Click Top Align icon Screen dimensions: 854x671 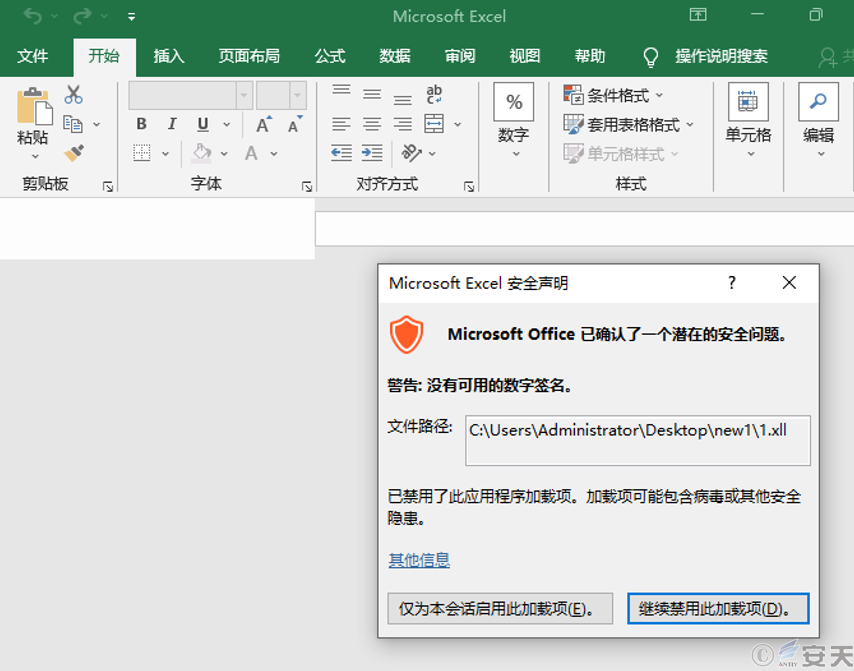click(x=341, y=90)
